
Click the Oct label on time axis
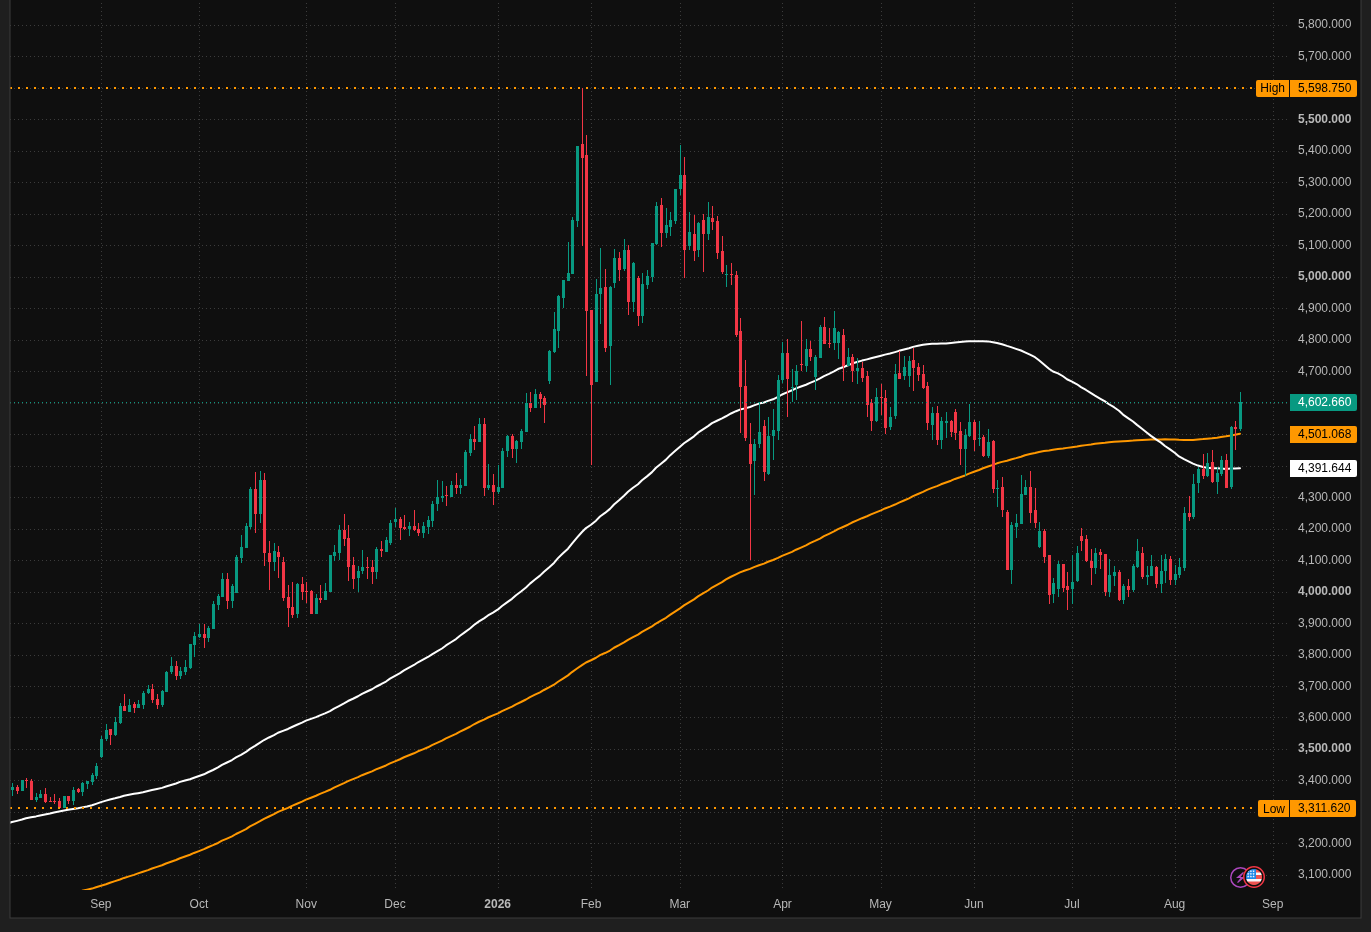pyautogui.click(x=199, y=904)
